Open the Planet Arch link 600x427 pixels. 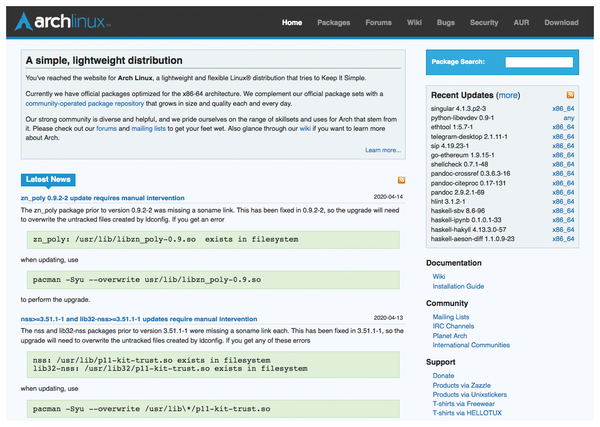(450, 336)
